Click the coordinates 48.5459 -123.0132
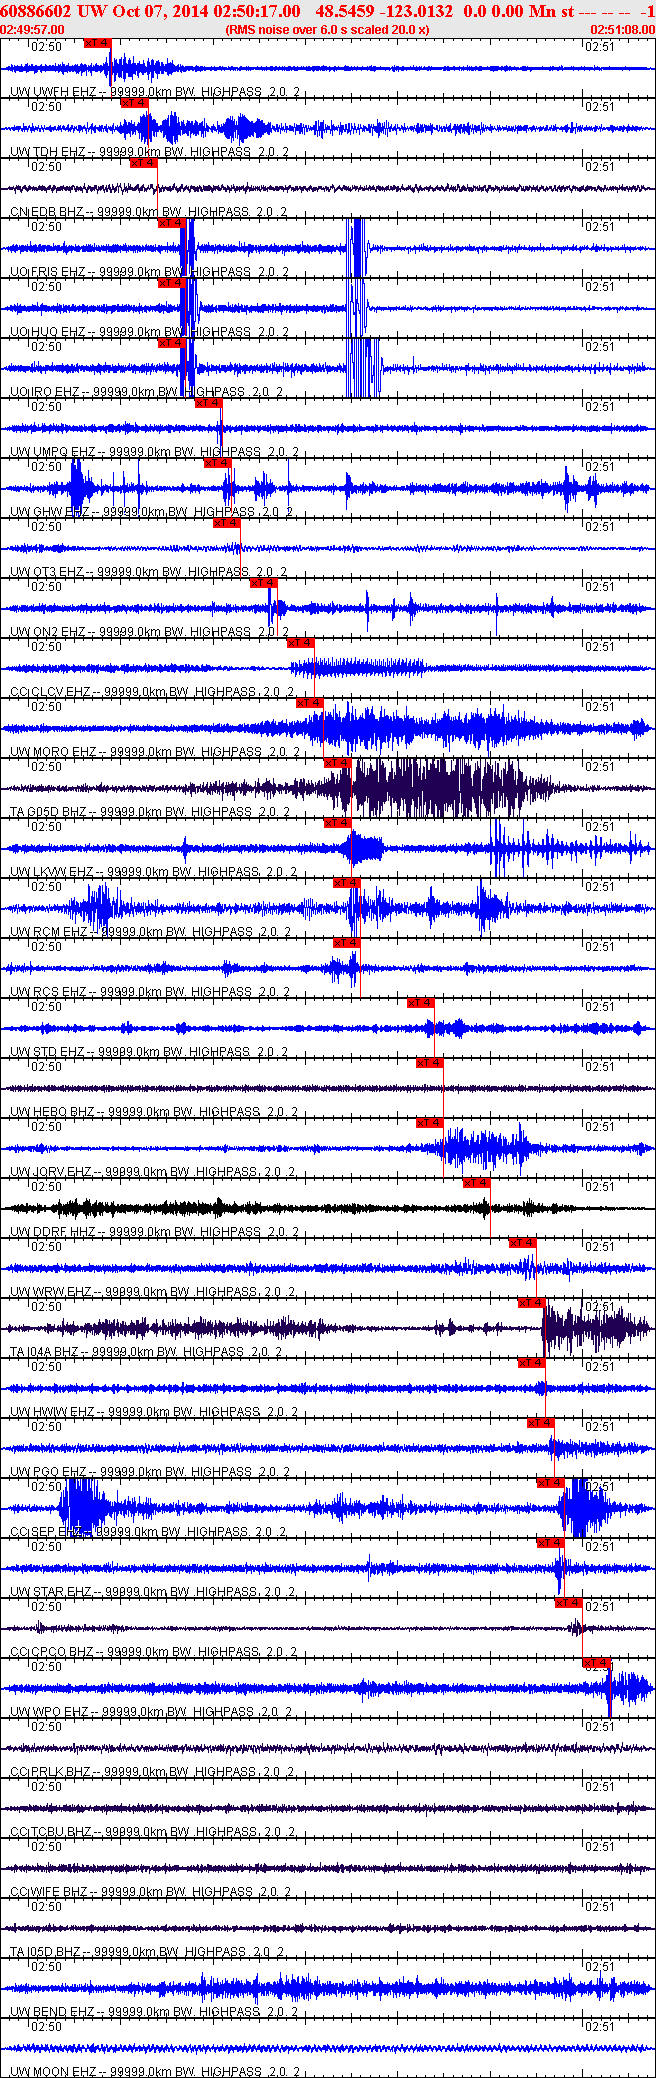The width and height of the screenshot is (656, 2078). pyautogui.click(x=384, y=11)
